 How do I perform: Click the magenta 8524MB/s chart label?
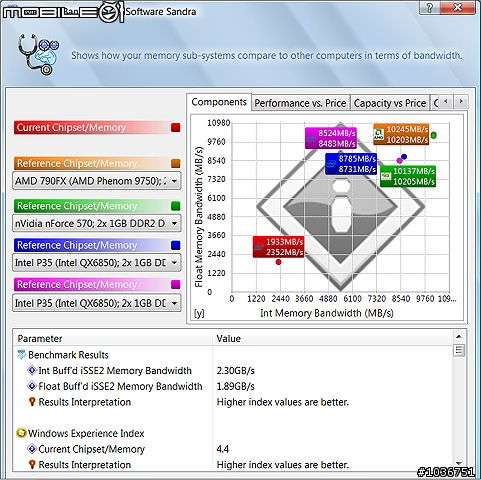(x=331, y=138)
